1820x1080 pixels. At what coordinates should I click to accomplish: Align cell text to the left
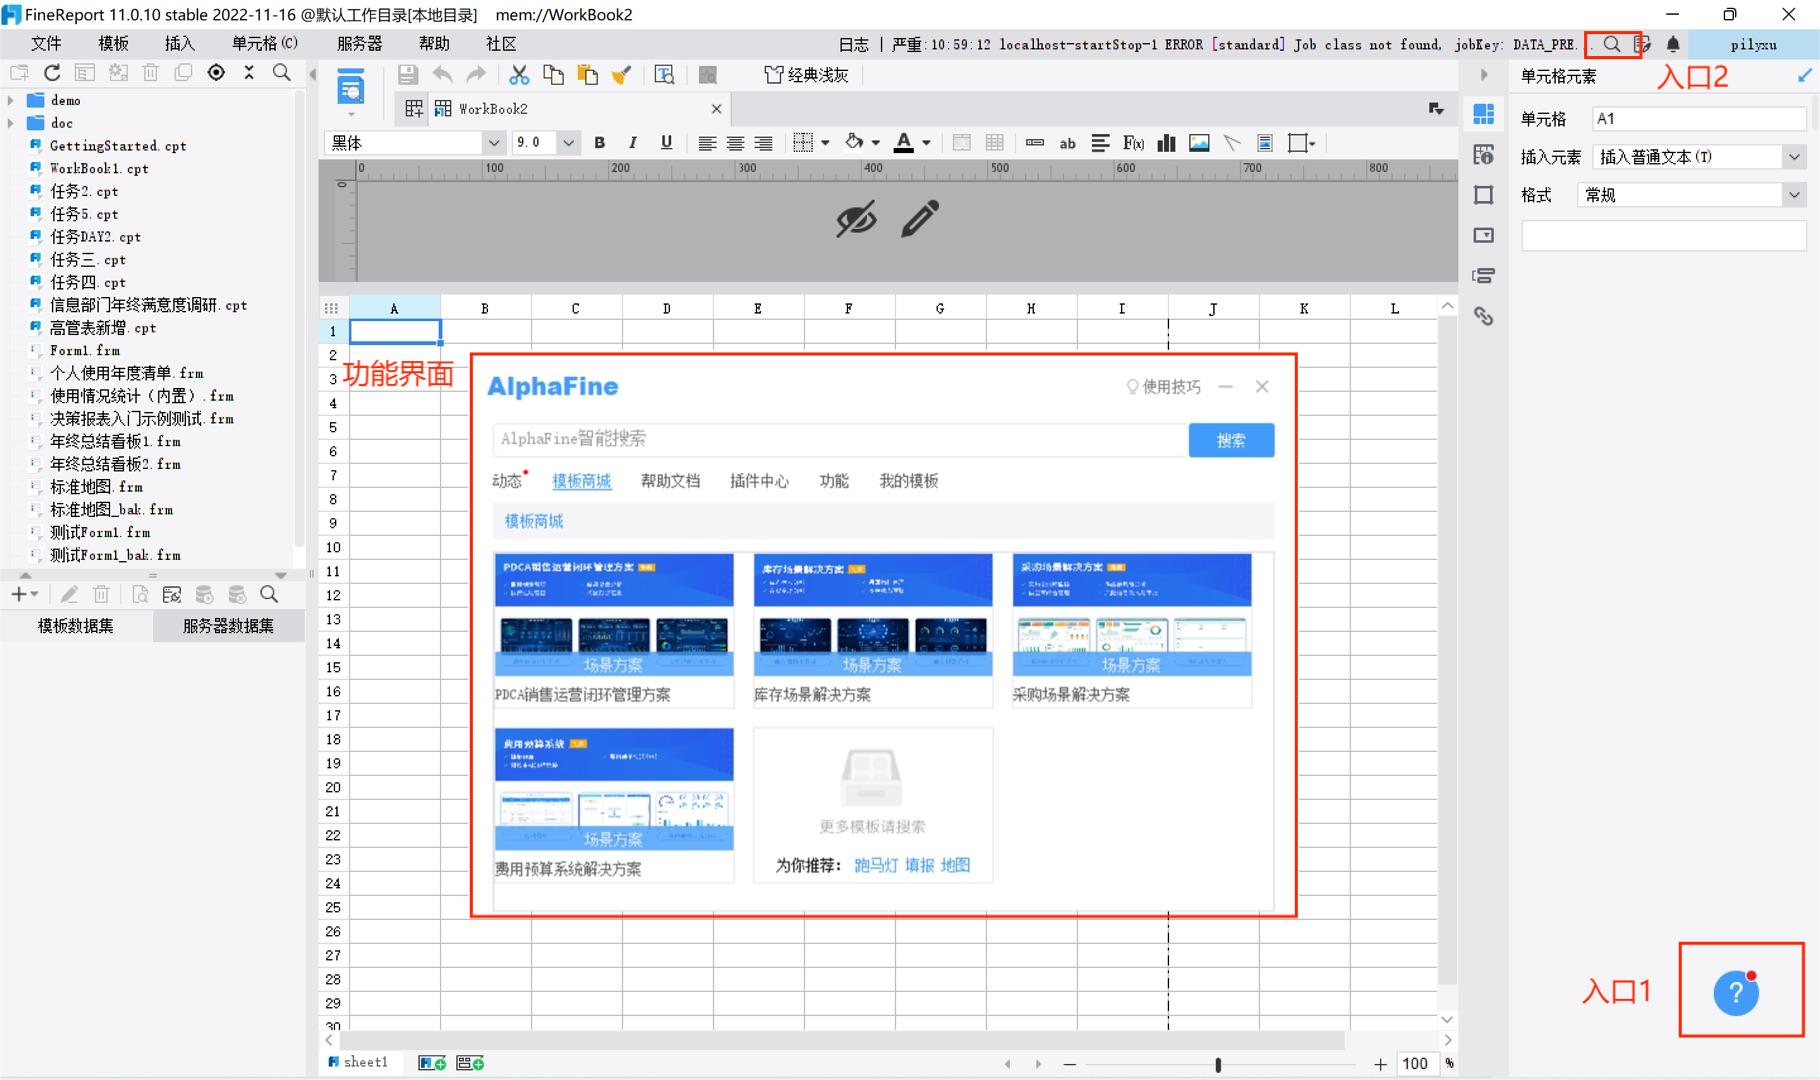click(x=707, y=143)
